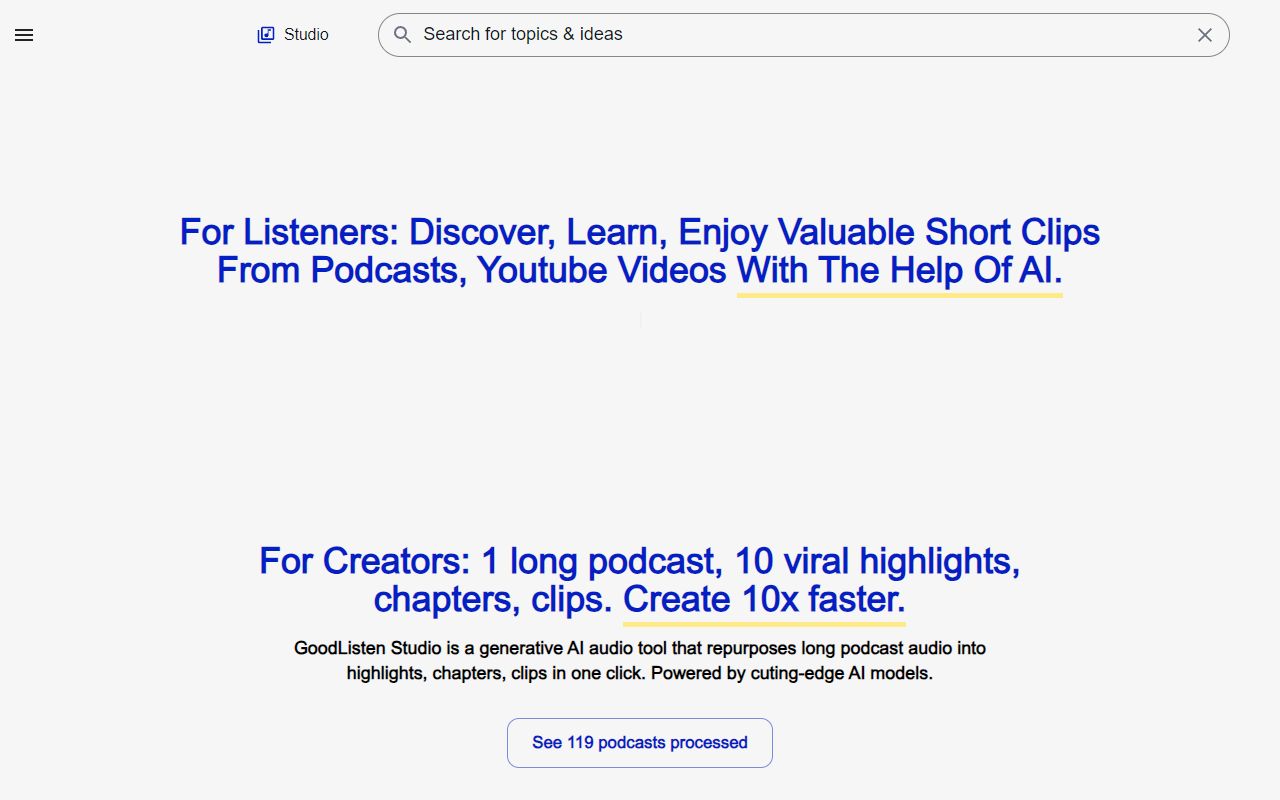The image size is (1280, 800).
Task: Click the Studio logo icon in the header
Action: point(265,34)
